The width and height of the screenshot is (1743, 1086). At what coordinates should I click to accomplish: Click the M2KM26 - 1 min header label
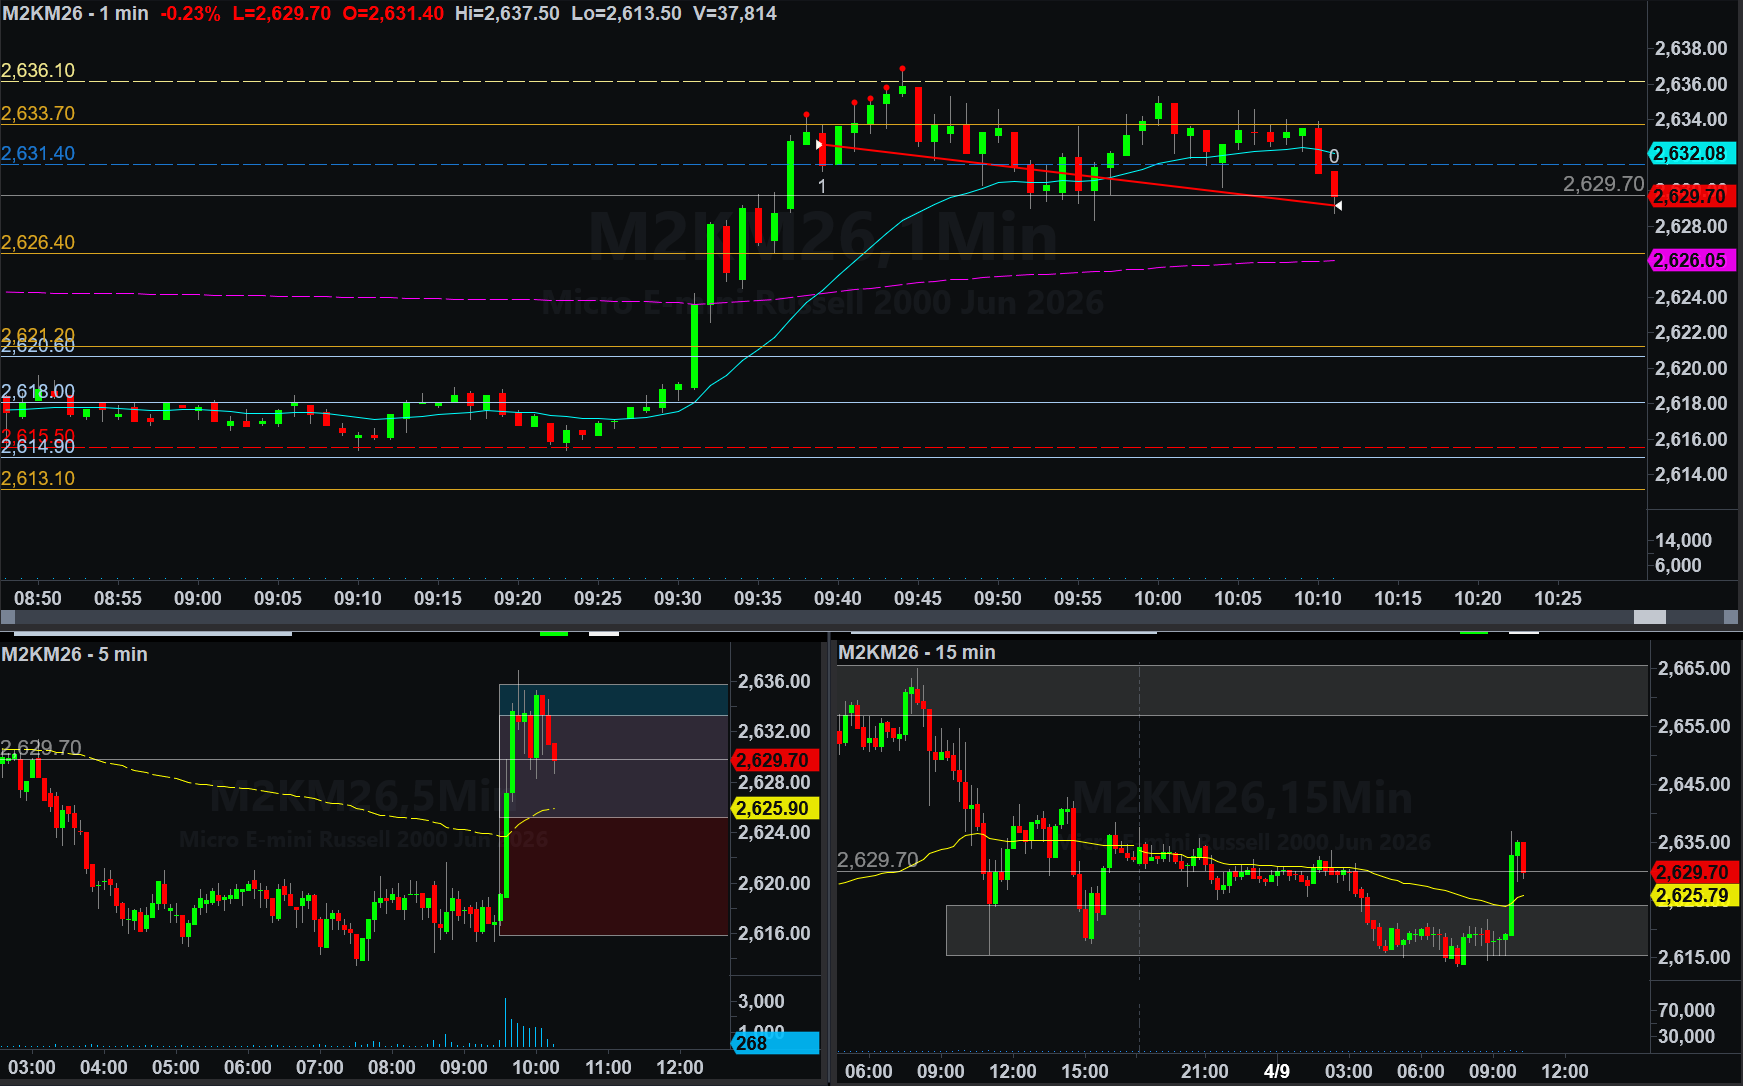click(x=75, y=14)
